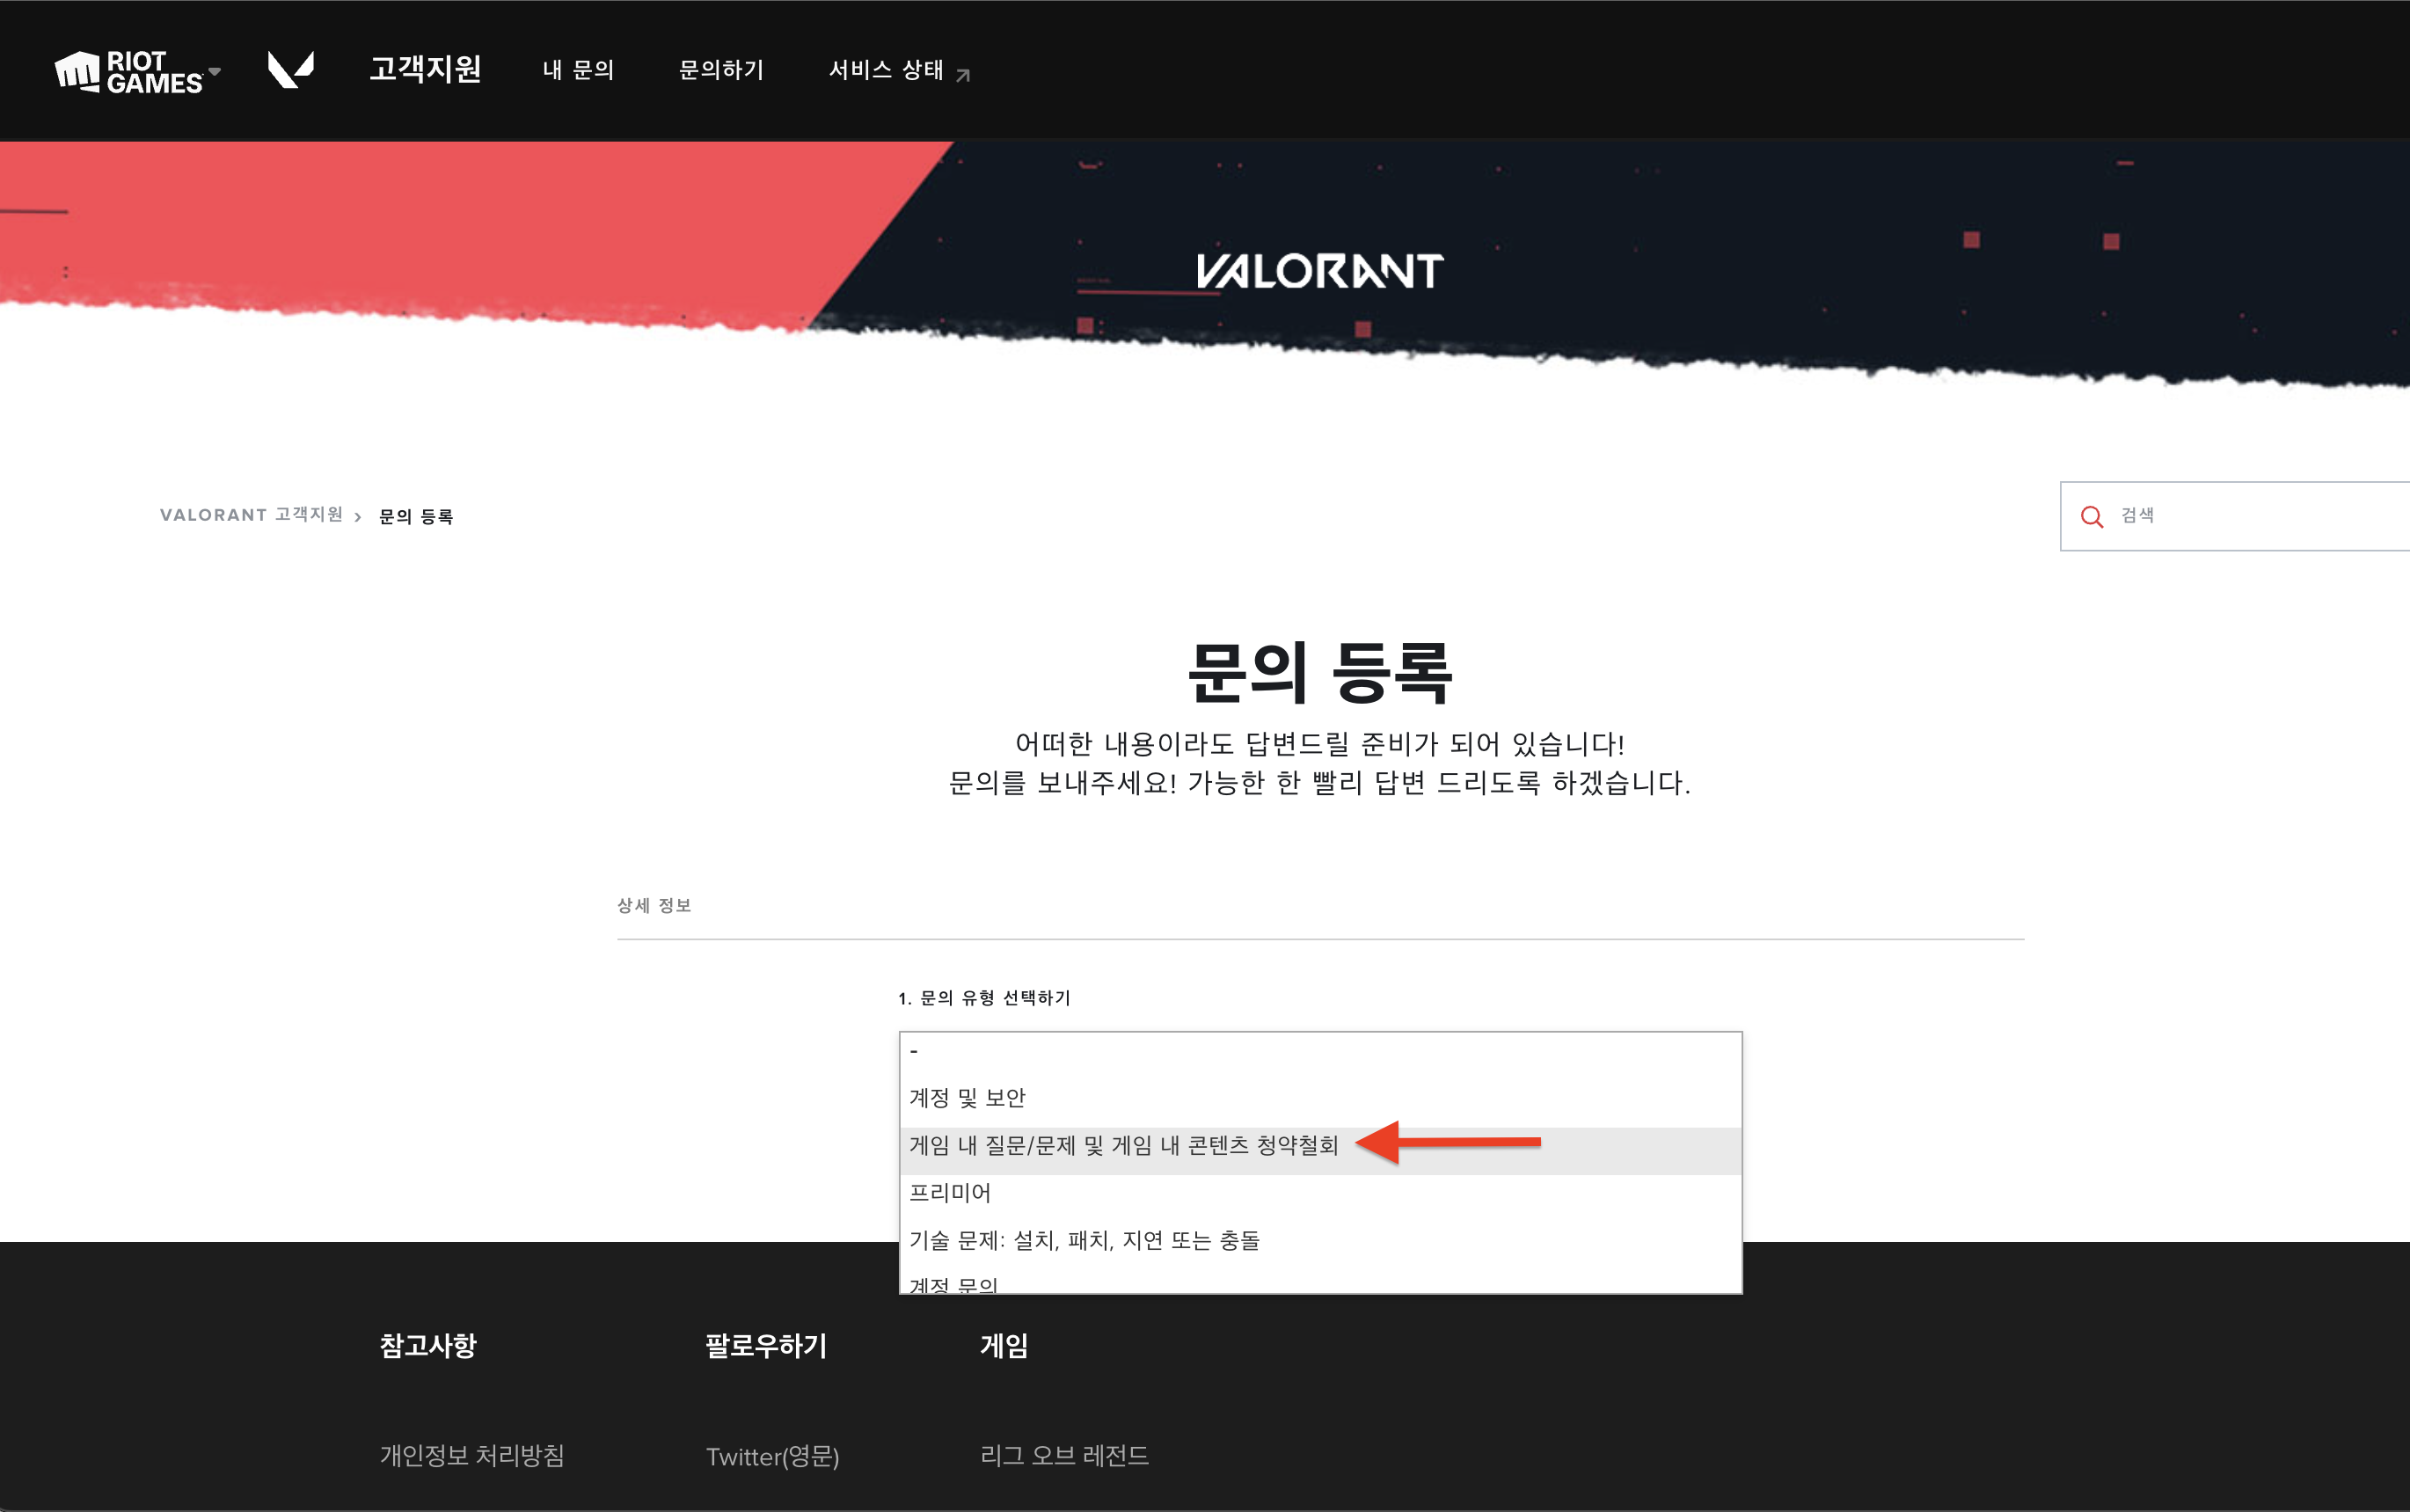Click the red search magnifier icon
This screenshot has height=1512, width=2410.
(2091, 516)
